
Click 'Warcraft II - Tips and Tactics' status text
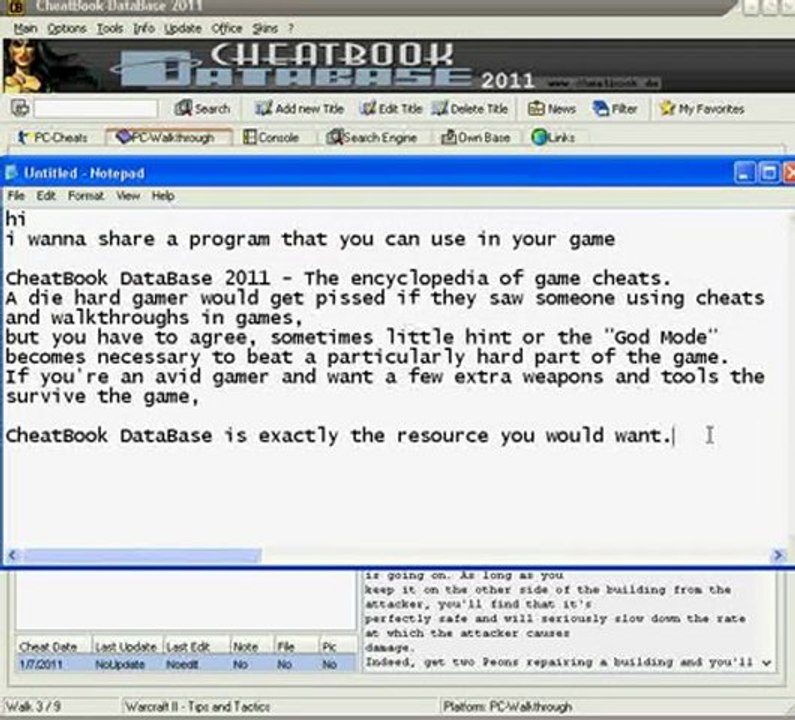tap(197, 706)
